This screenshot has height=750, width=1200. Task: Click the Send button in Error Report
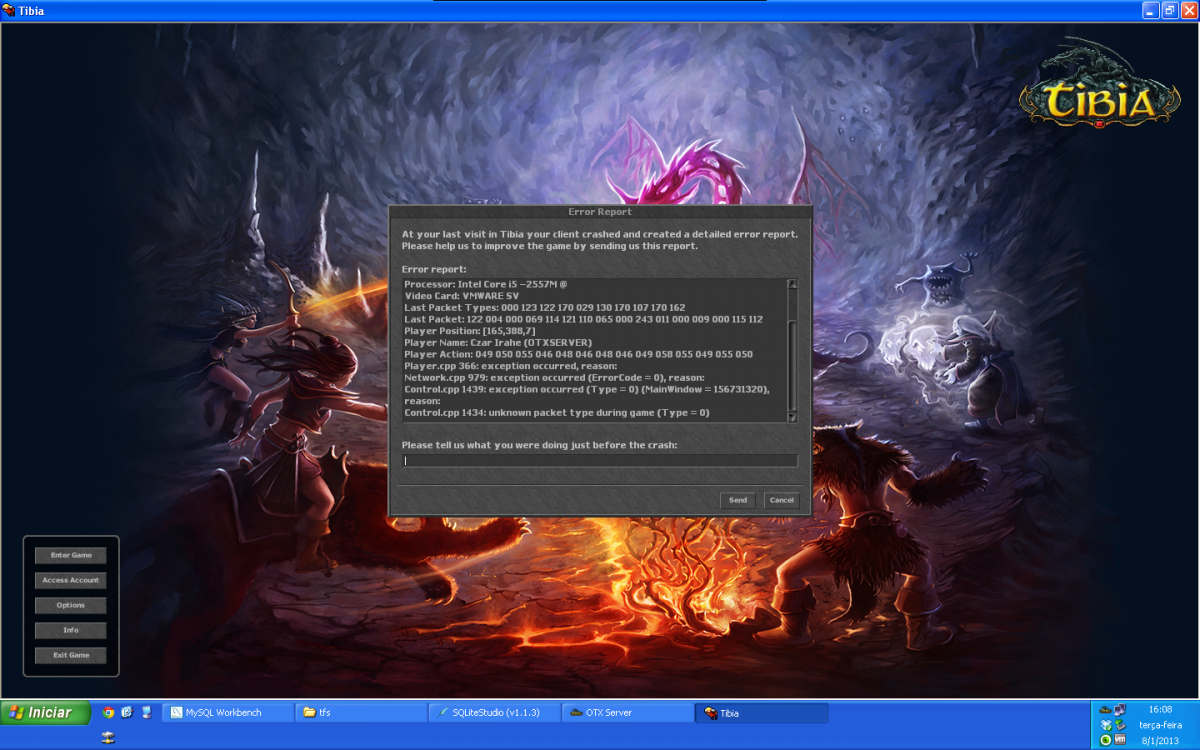(738, 500)
